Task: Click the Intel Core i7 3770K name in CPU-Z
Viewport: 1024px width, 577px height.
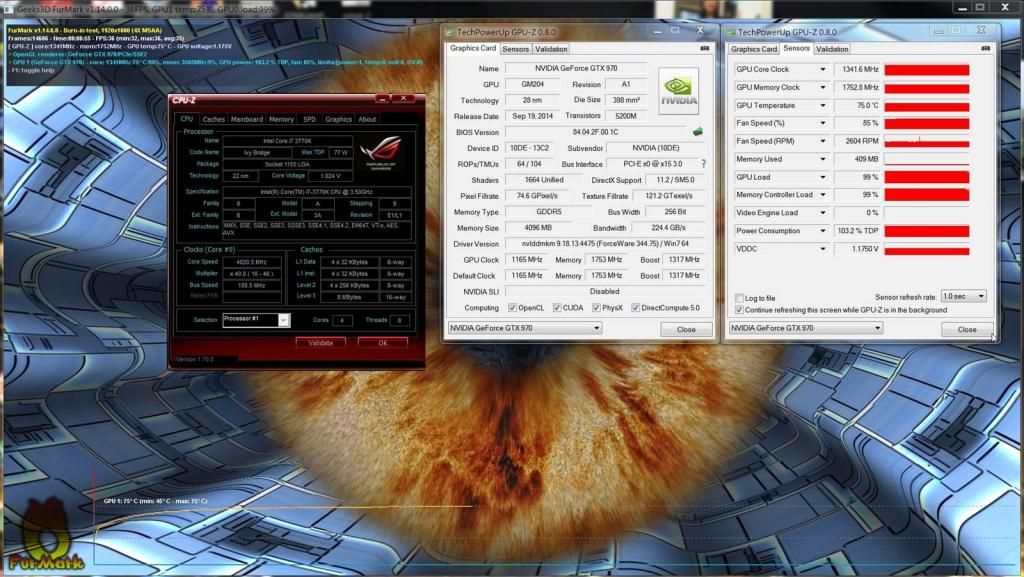Action: click(287, 141)
